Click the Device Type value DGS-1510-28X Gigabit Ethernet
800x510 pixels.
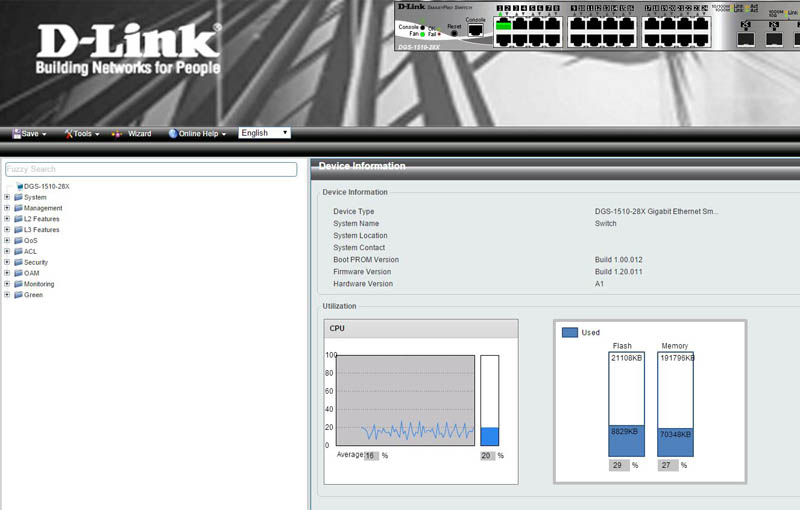pos(656,212)
